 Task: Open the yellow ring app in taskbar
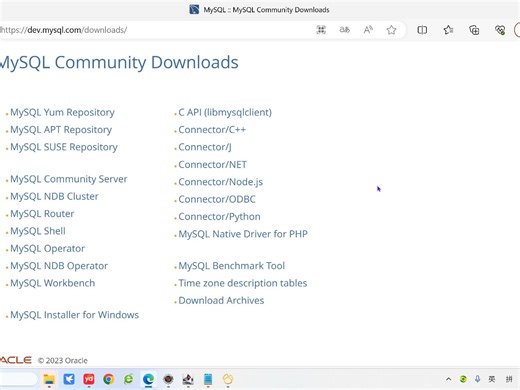click(x=228, y=379)
